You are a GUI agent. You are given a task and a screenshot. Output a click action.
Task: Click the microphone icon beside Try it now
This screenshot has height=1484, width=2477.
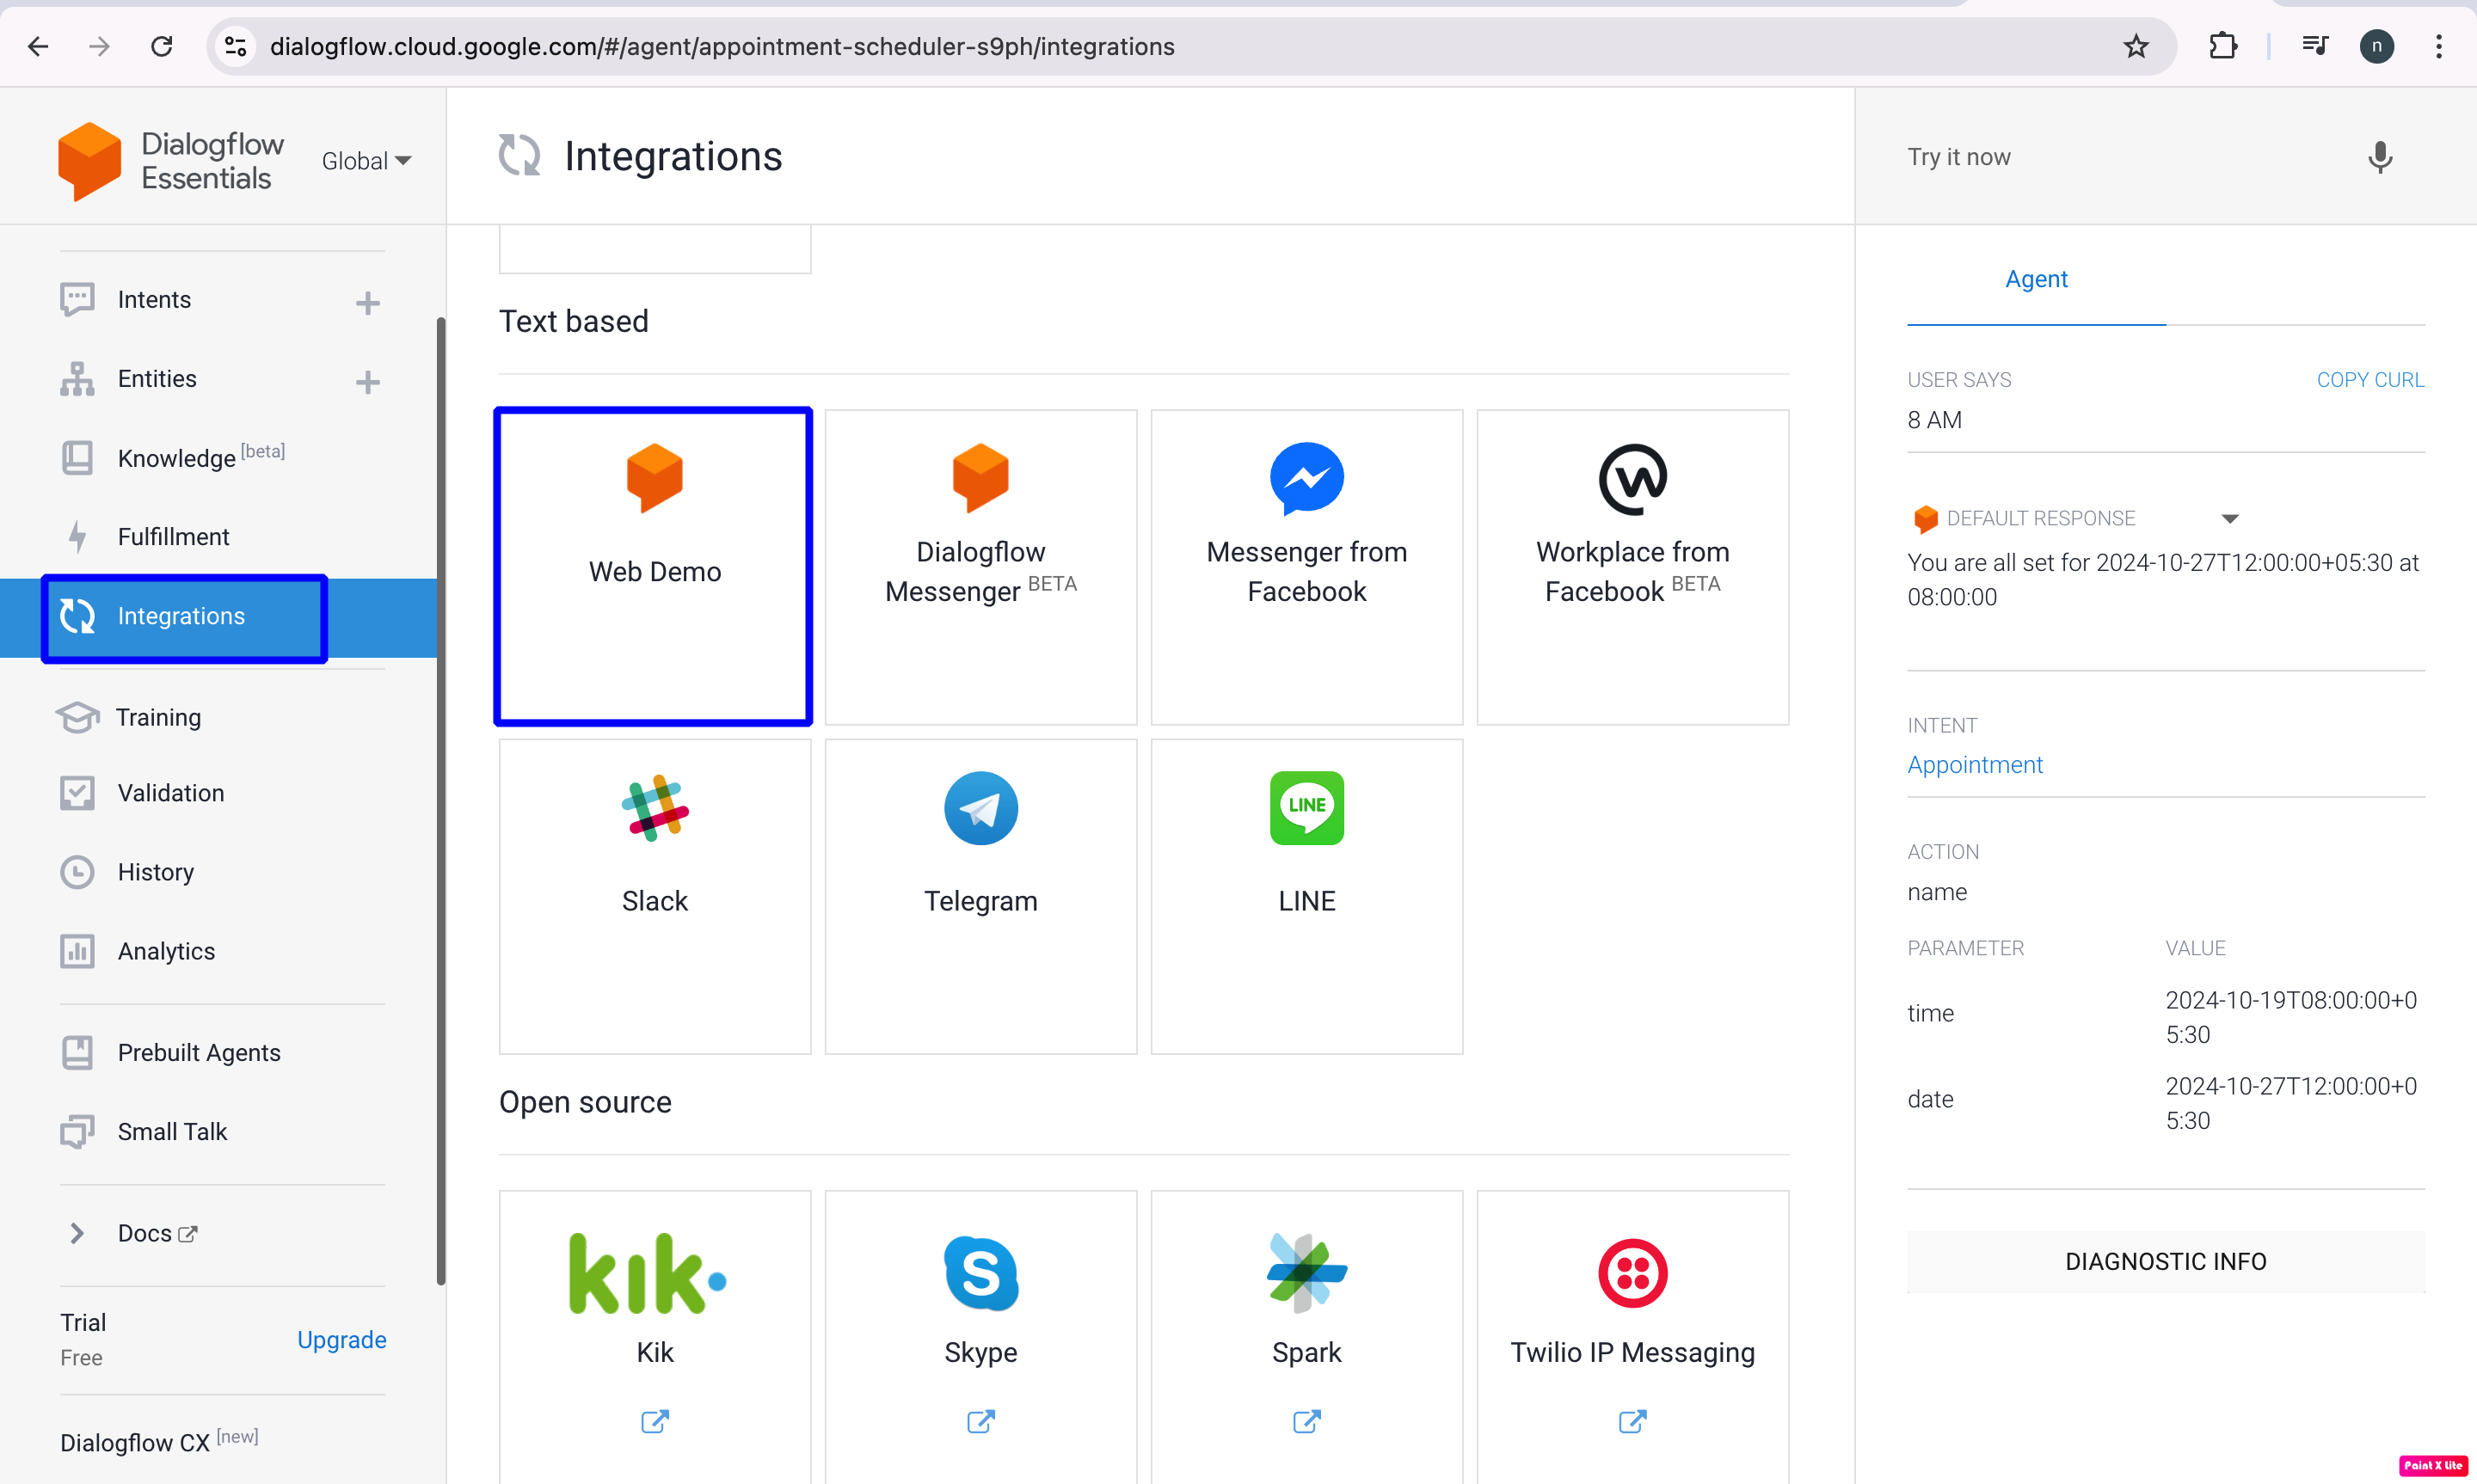[x=2380, y=157]
